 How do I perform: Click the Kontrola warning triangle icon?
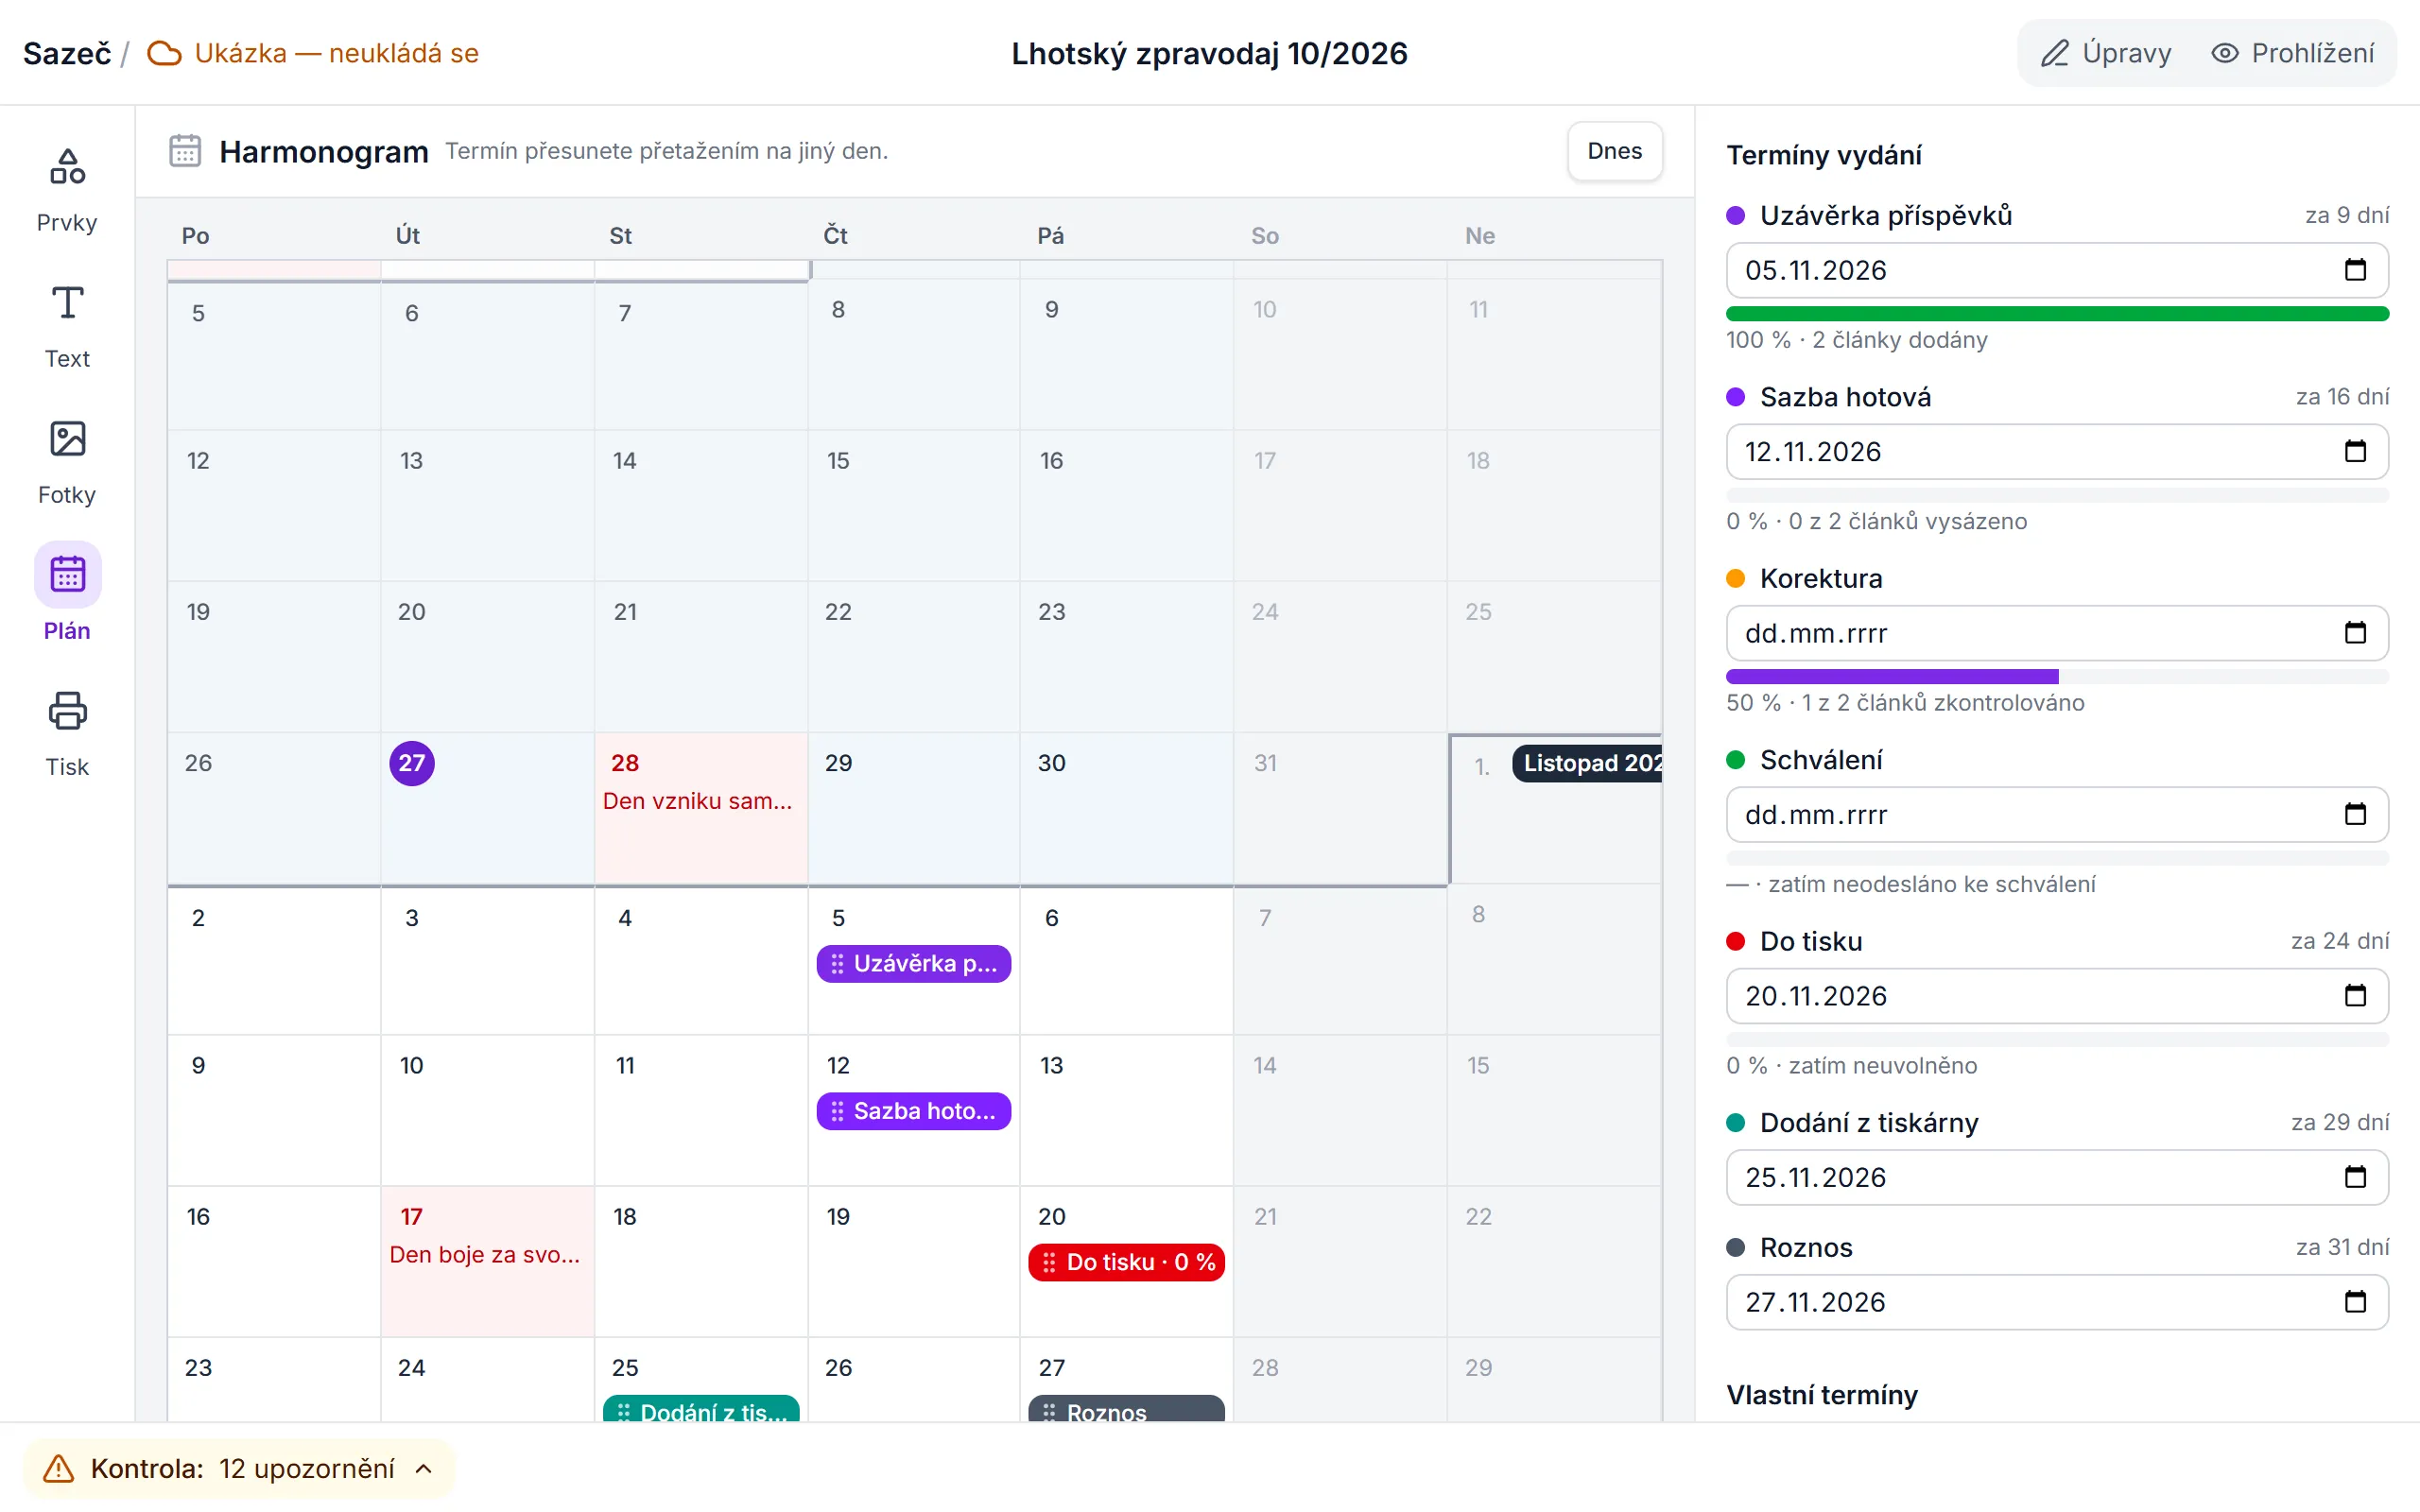tap(58, 1468)
